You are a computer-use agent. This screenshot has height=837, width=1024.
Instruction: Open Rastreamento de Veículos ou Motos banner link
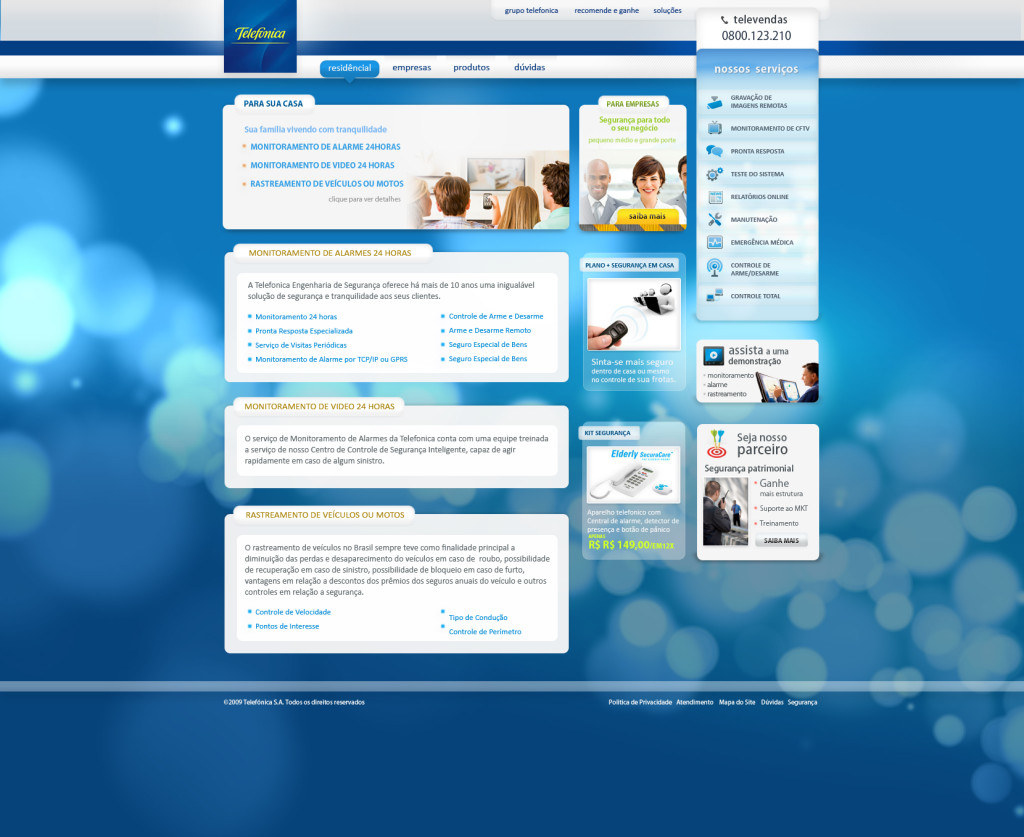(x=327, y=184)
